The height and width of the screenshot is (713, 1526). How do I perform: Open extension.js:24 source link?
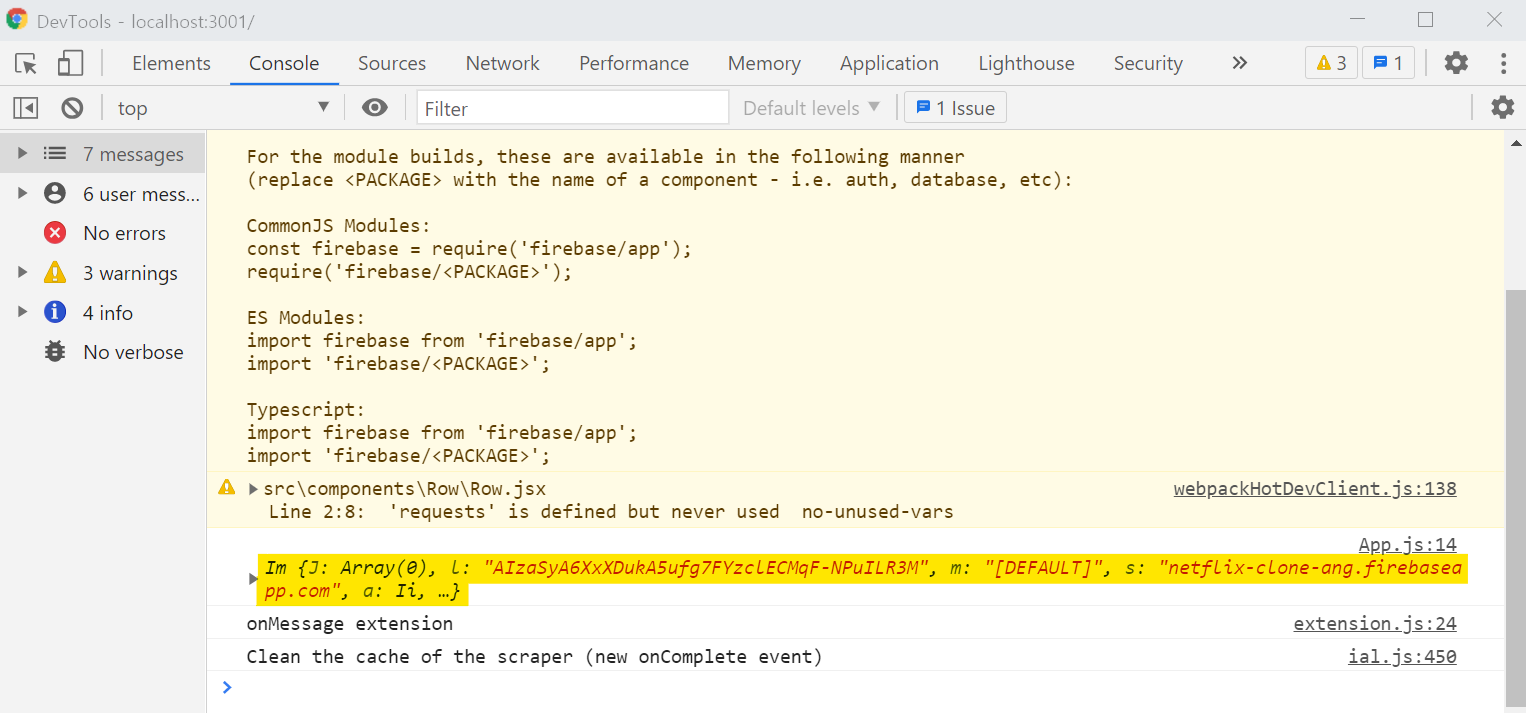pyautogui.click(x=1375, y=624)
